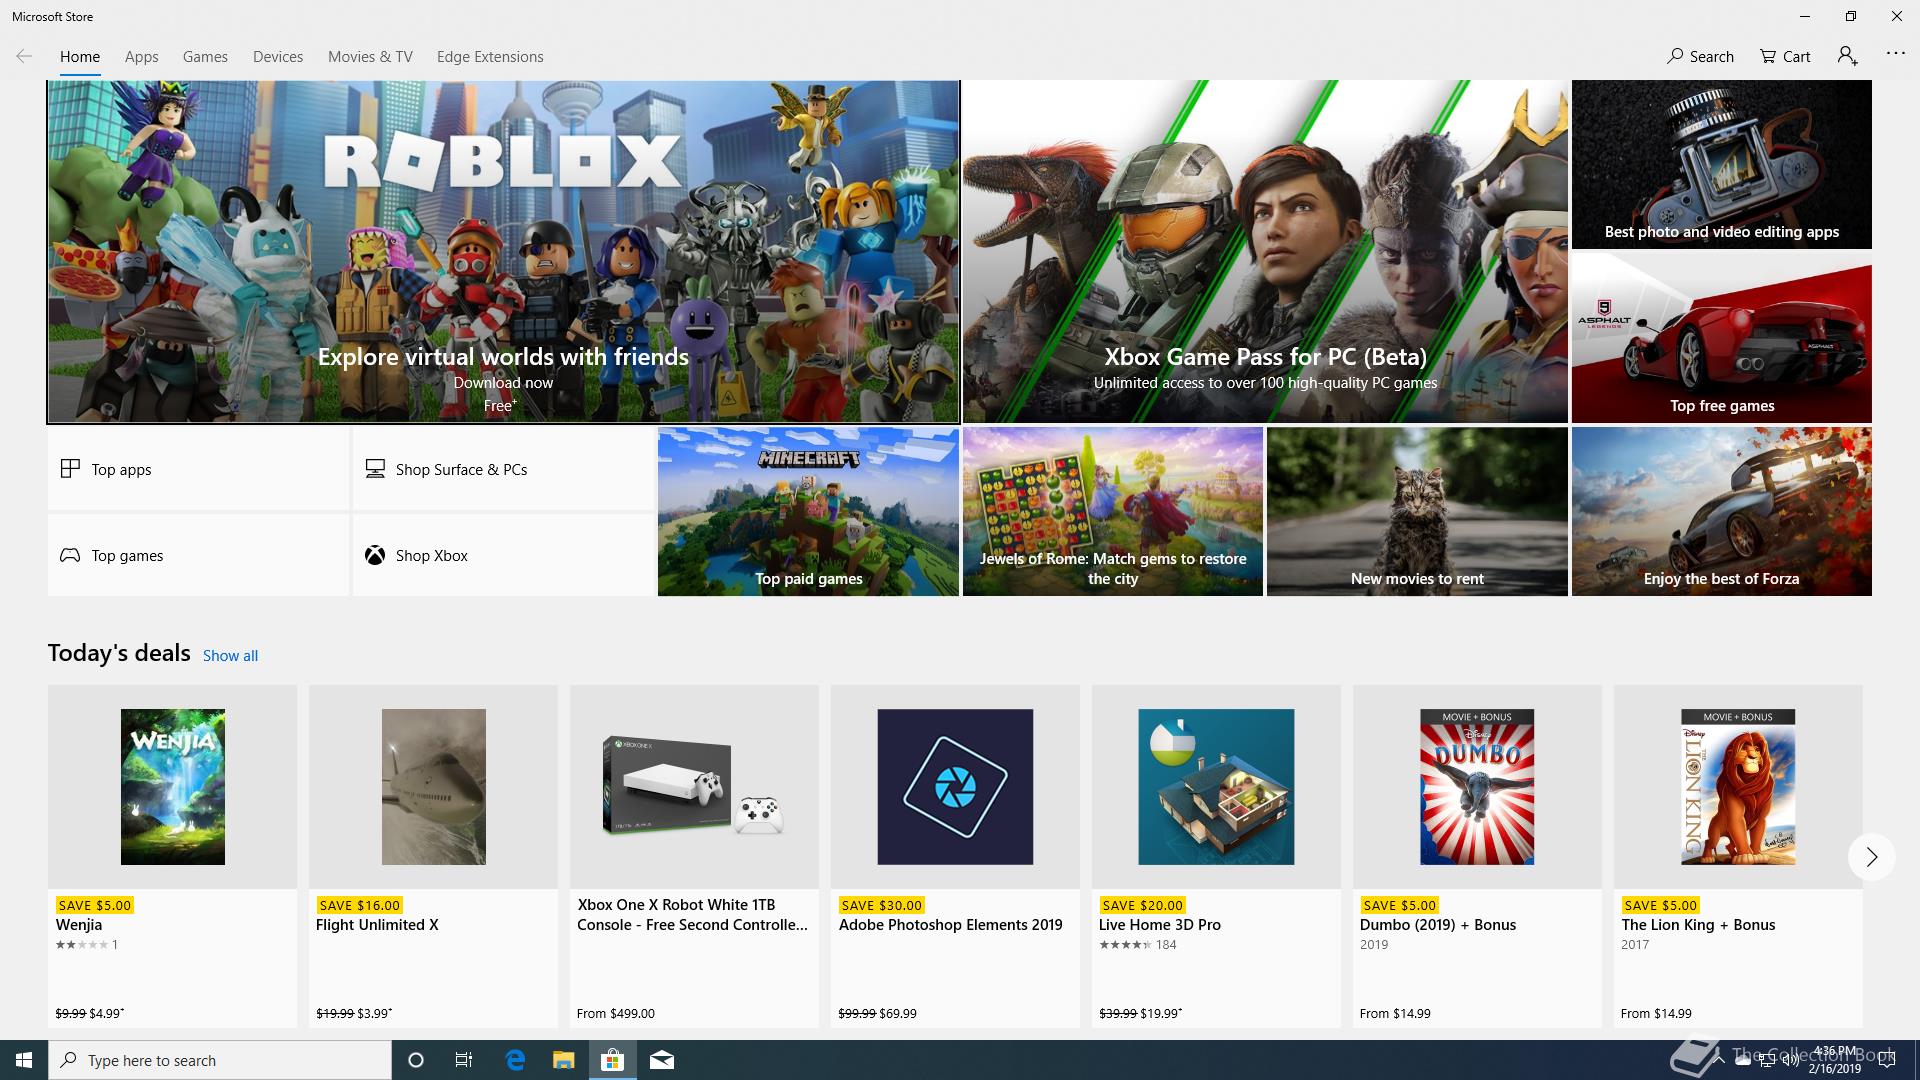Click the volume icon in the system tray
This screenshot has height=1080, width=1920.
(1790, 1061)
